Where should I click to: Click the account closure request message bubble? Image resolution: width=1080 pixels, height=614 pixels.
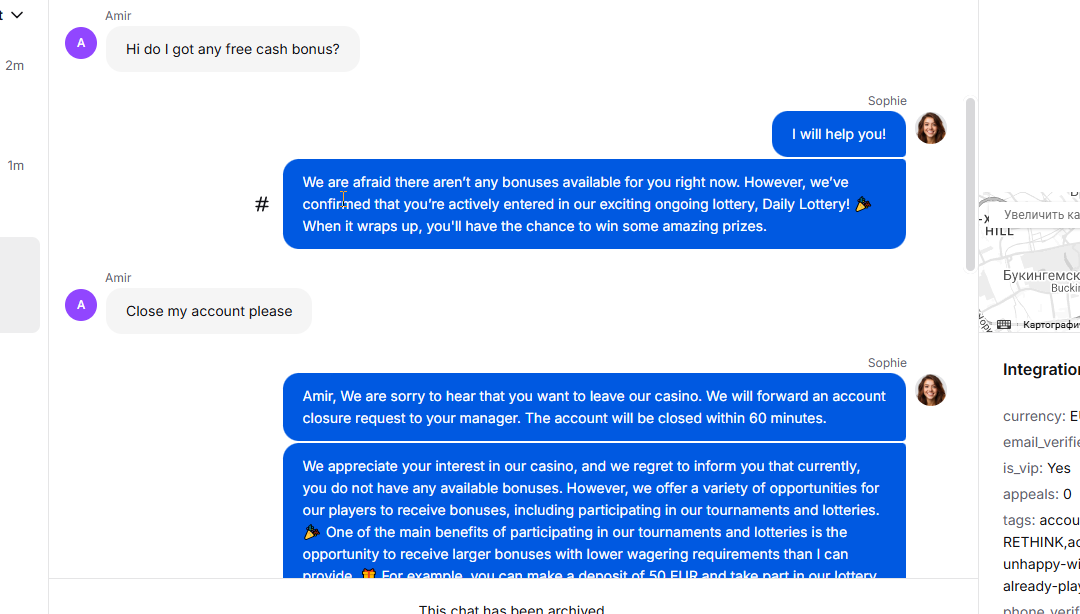pos(594,407)
